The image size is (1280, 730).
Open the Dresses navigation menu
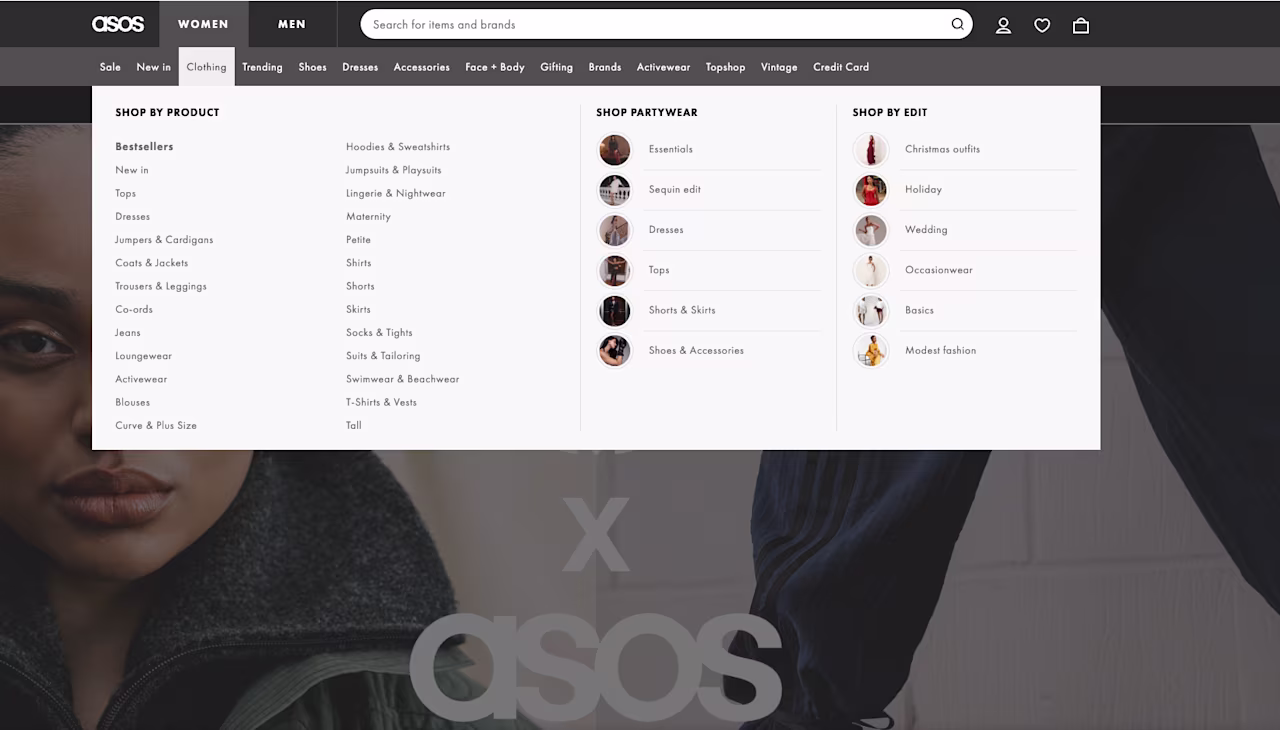tap(360, 67)
